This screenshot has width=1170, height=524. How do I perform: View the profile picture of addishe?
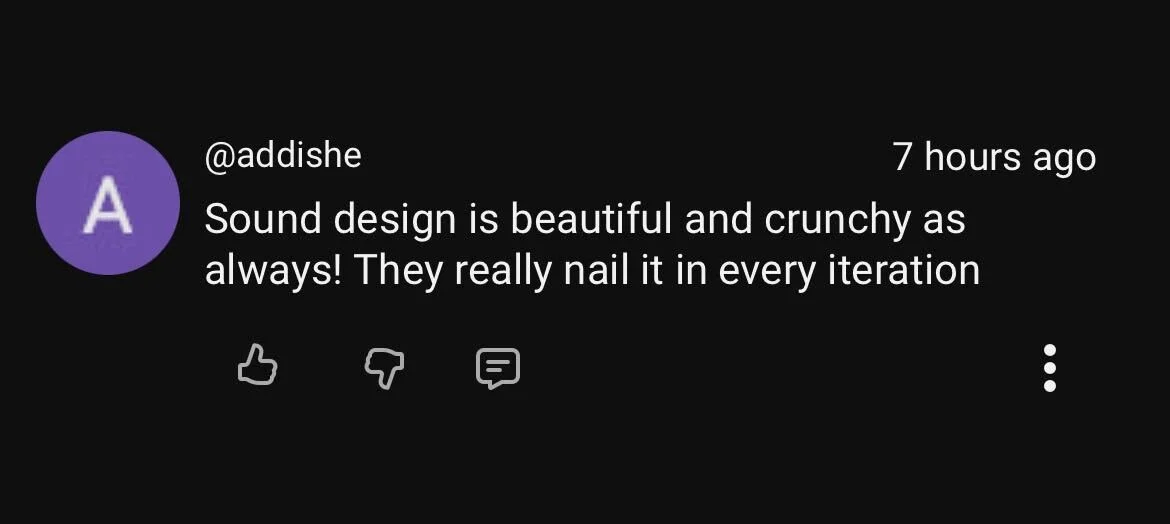tap(107, 203)
